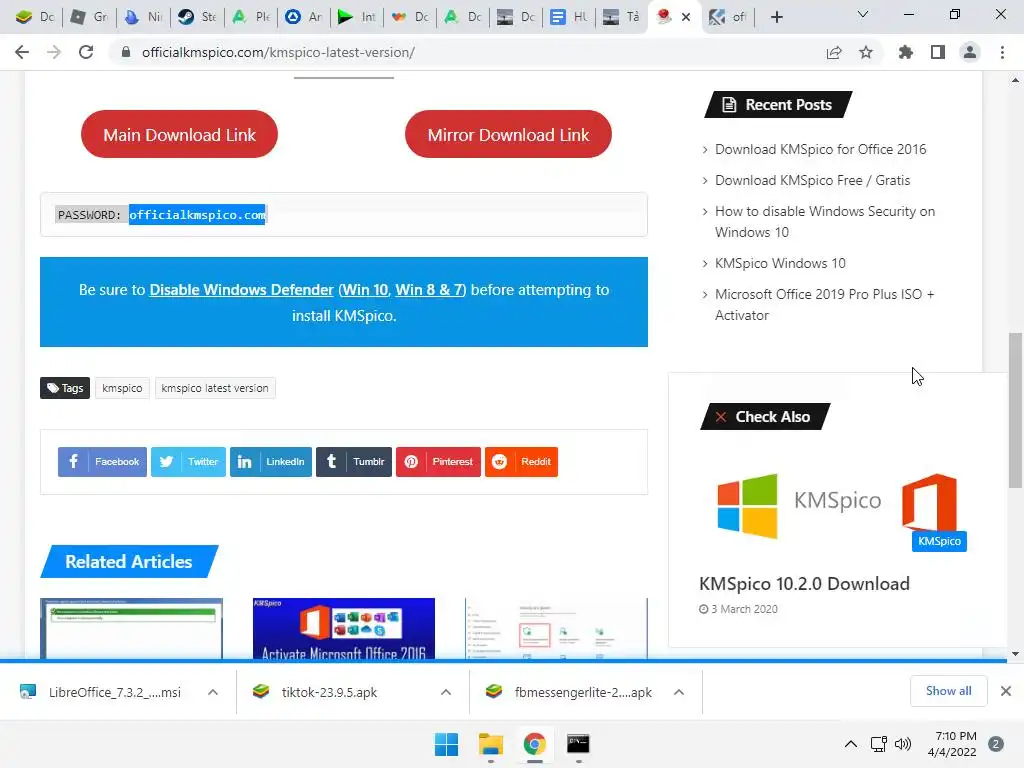Open the Windows Start menu
Image resolution: width=1024 pixels, height=768 pixels.
pyautogui.click(x=447, y=744)
